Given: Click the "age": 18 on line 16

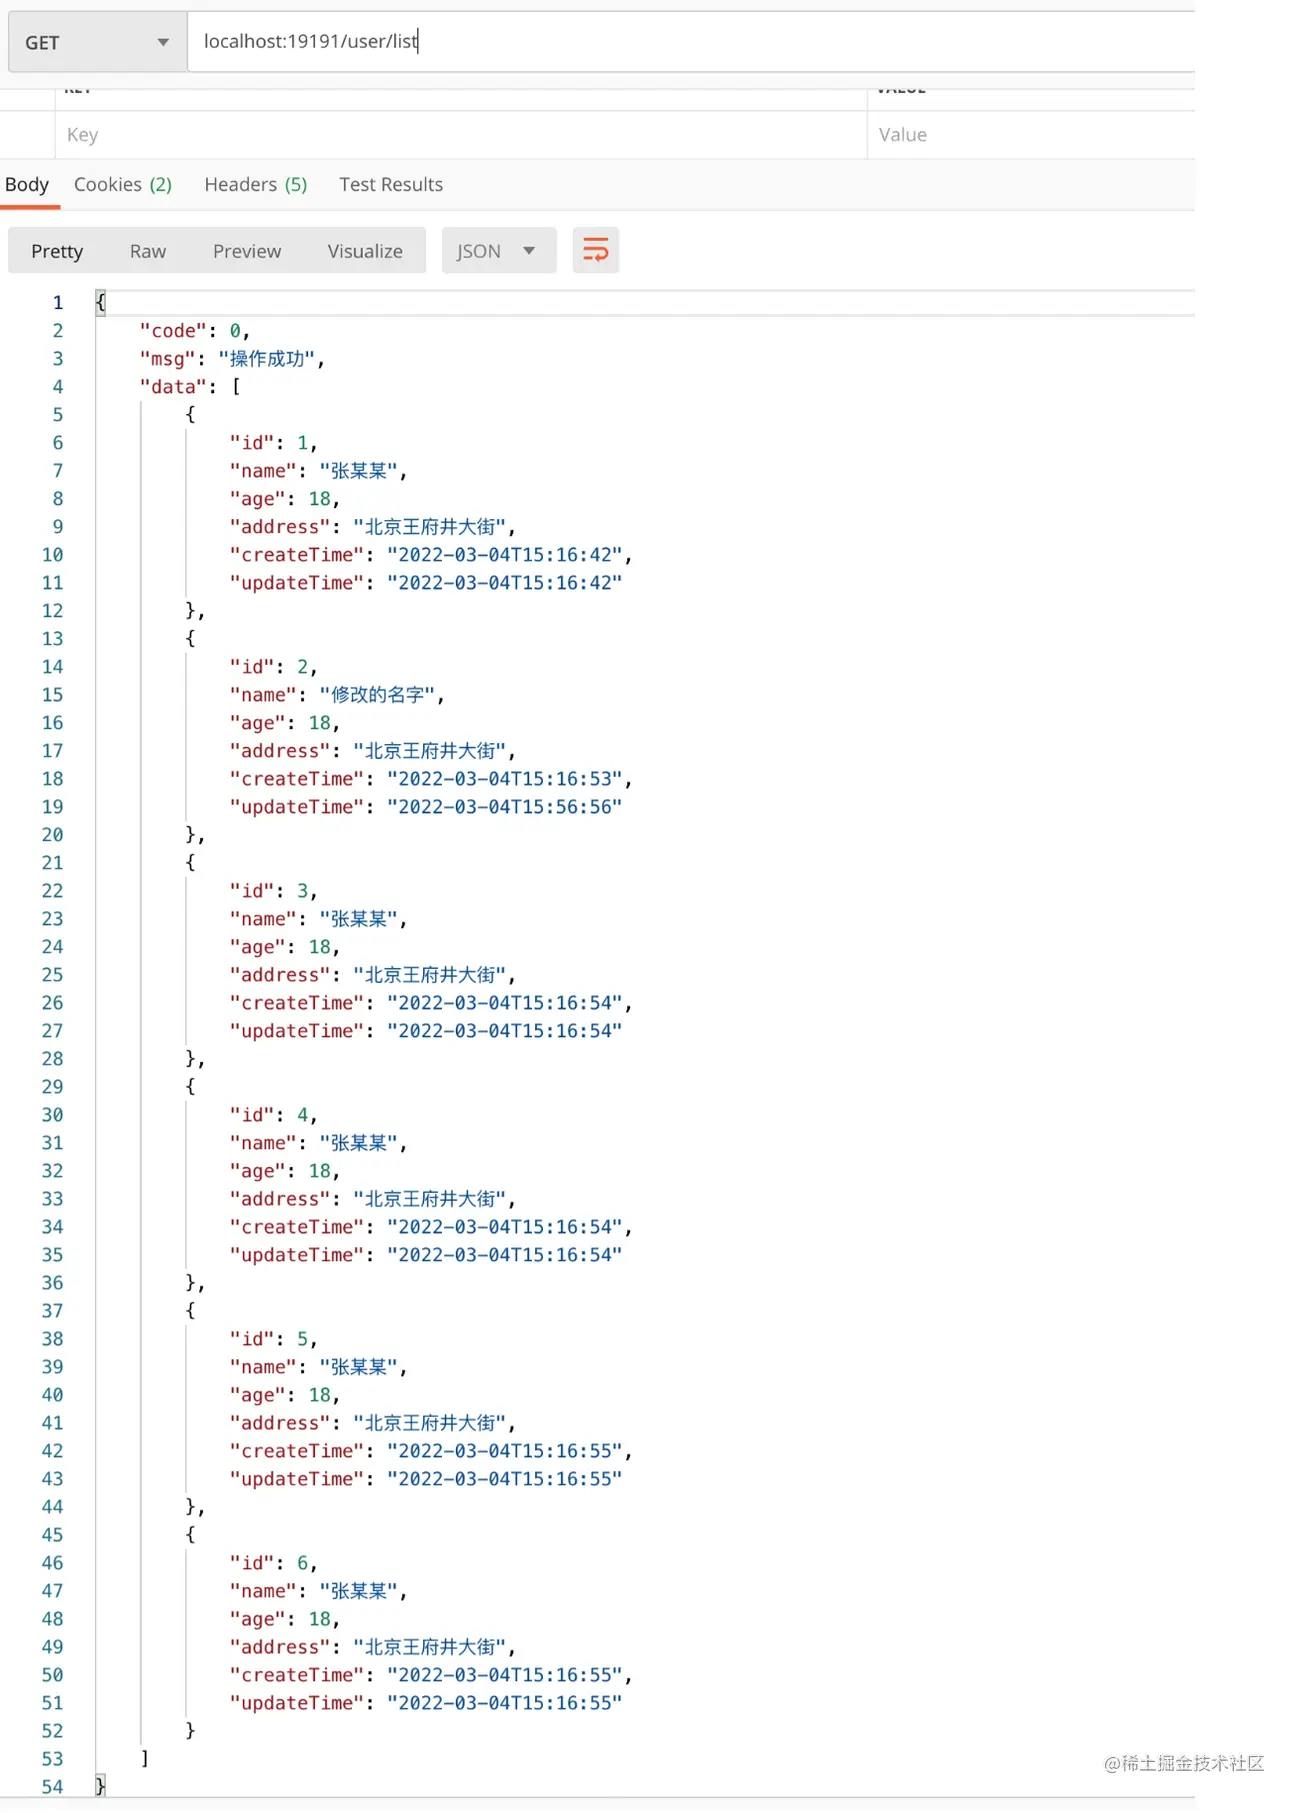Looking at the screenshot, I should click(285, 723).
